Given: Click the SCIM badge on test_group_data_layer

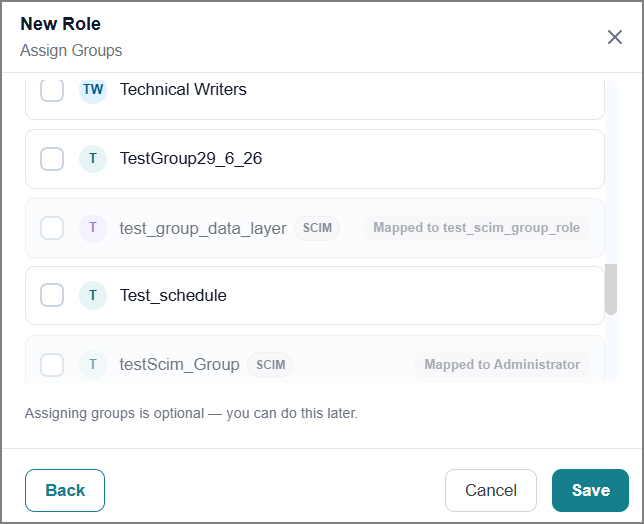Looking at the screenshot, I should point(317,228).
